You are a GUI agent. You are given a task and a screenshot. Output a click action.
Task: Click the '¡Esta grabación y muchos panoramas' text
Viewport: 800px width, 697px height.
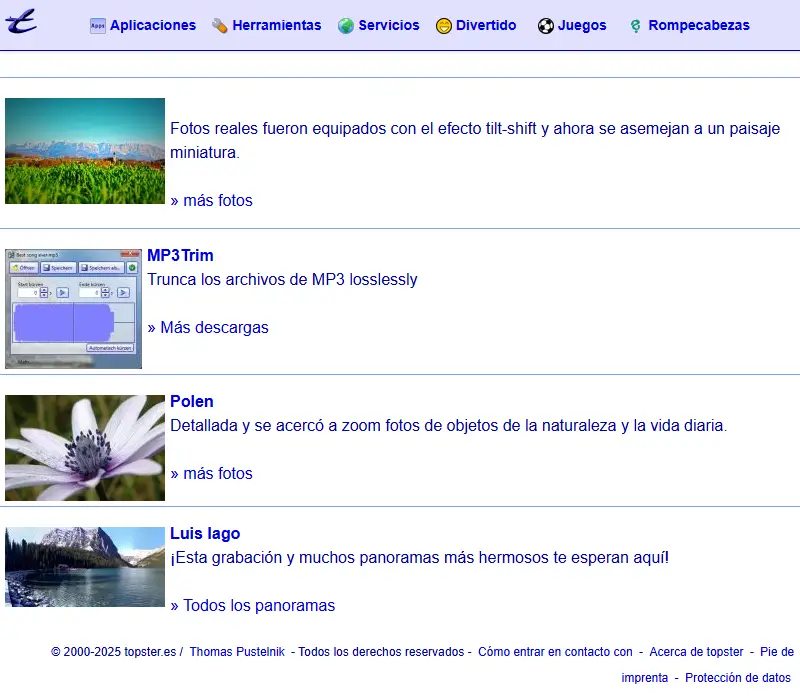[419, 558]
